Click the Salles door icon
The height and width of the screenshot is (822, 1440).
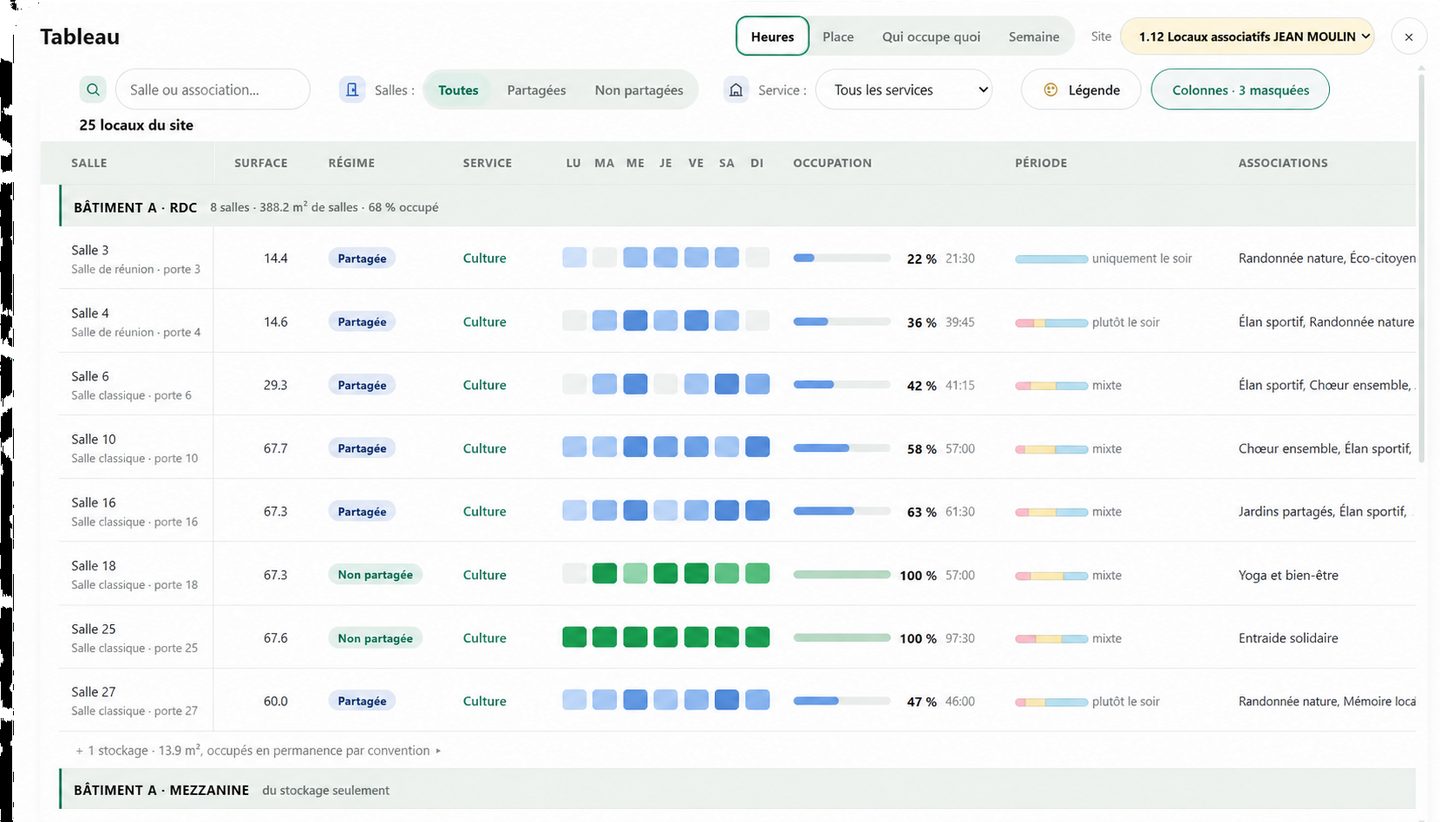point(352,89)
